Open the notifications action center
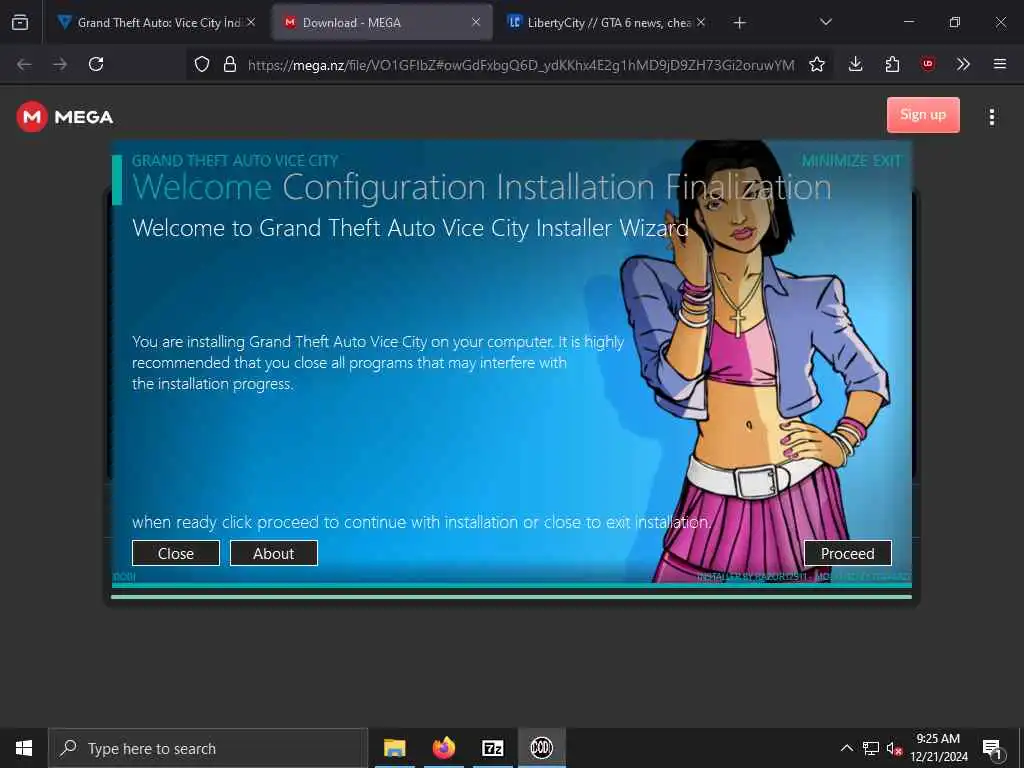 point(991,749)
